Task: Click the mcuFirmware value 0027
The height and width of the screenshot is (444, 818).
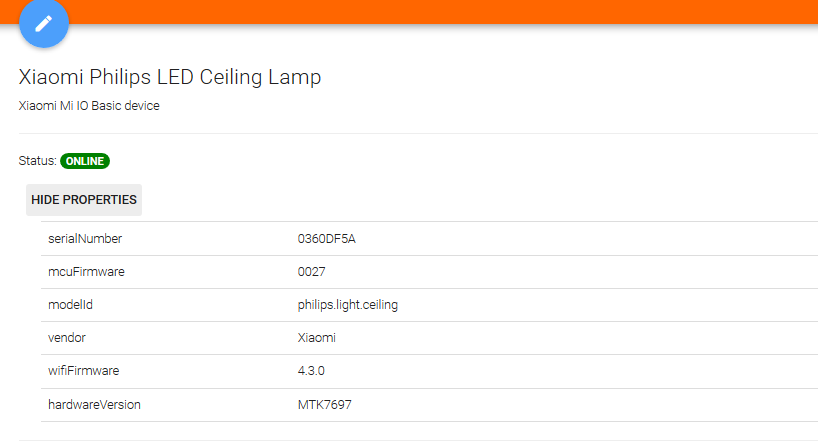Action: click(x=312, y=272)
